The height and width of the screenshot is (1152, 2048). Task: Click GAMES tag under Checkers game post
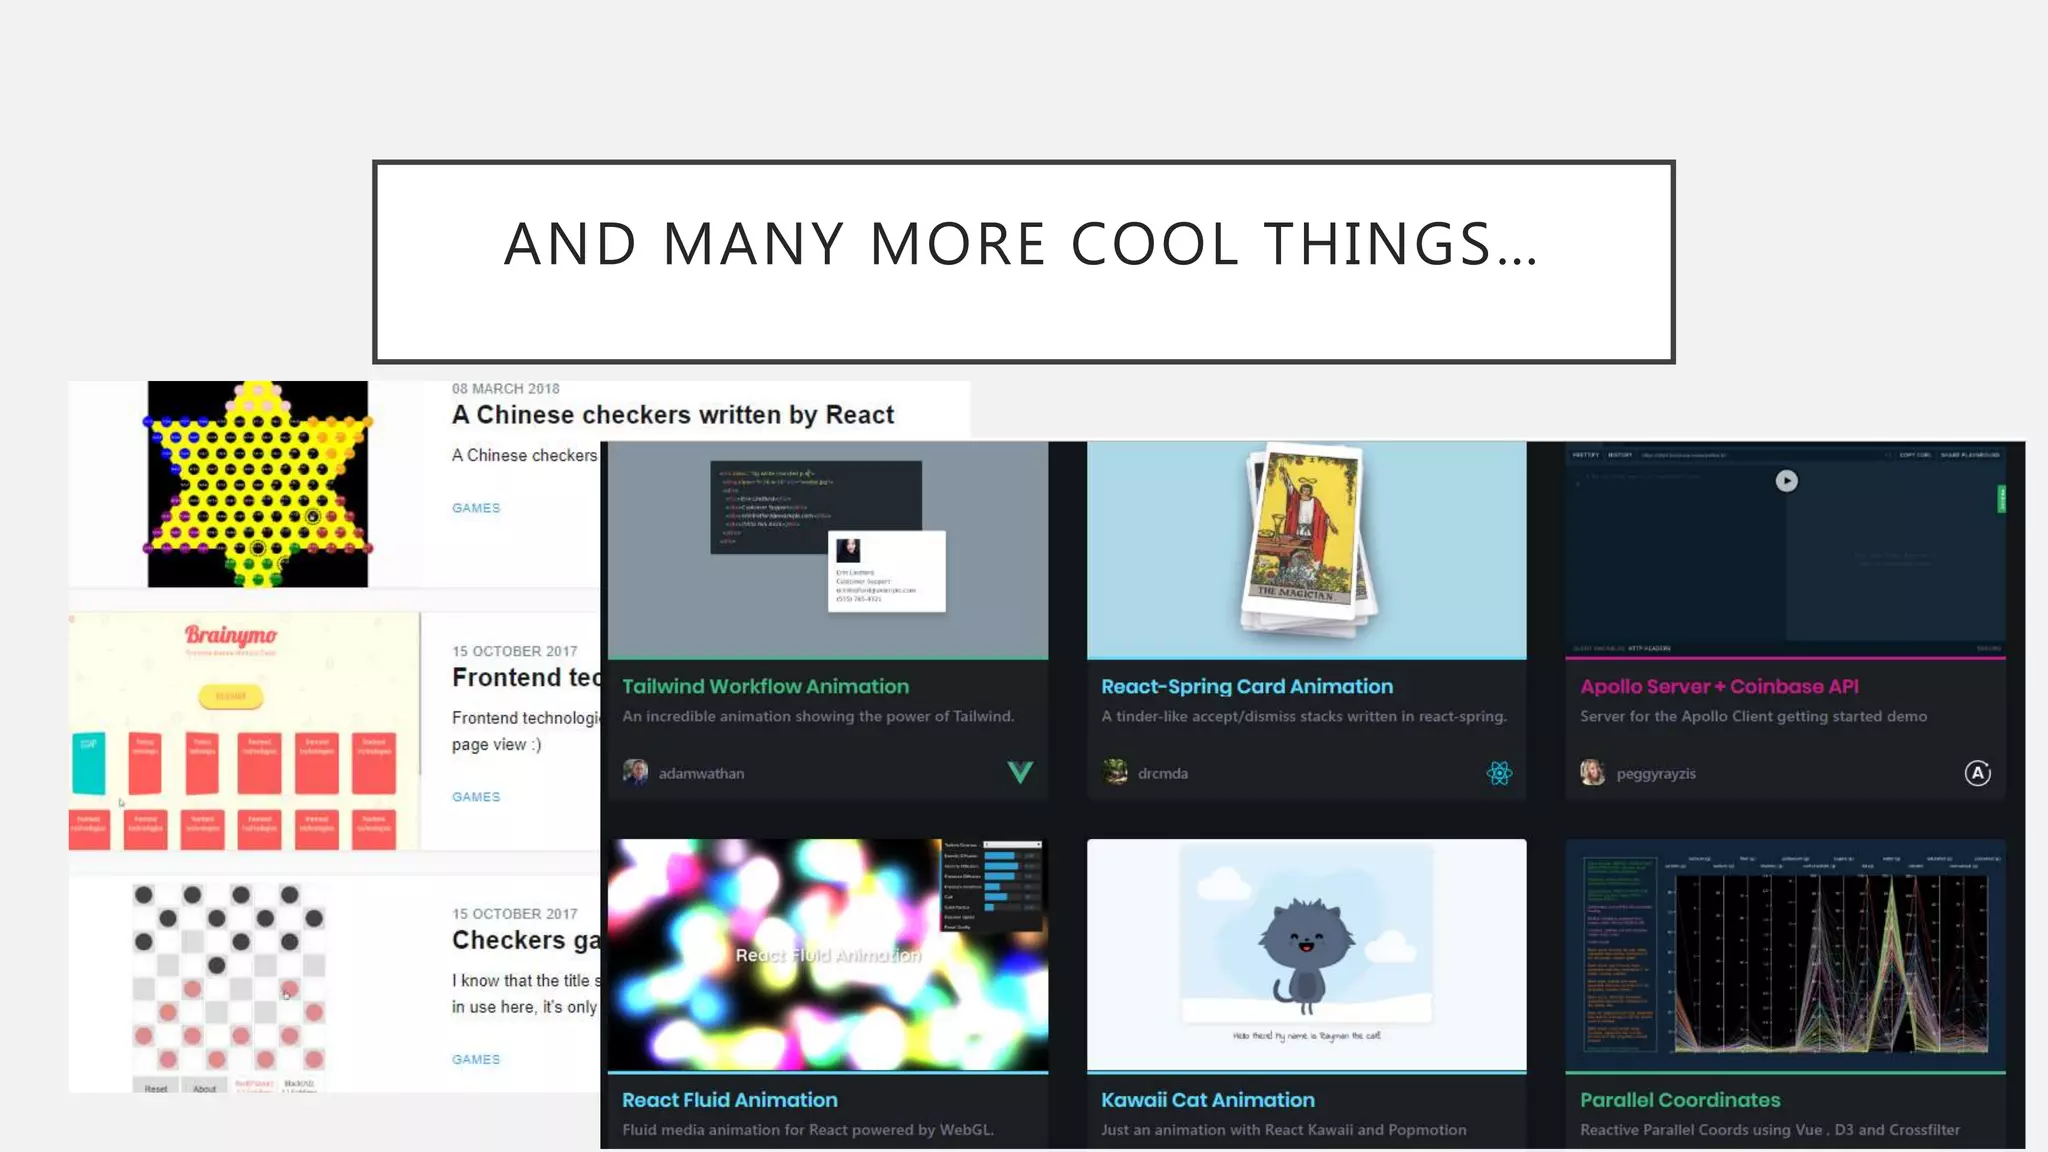coord(476,1059)
